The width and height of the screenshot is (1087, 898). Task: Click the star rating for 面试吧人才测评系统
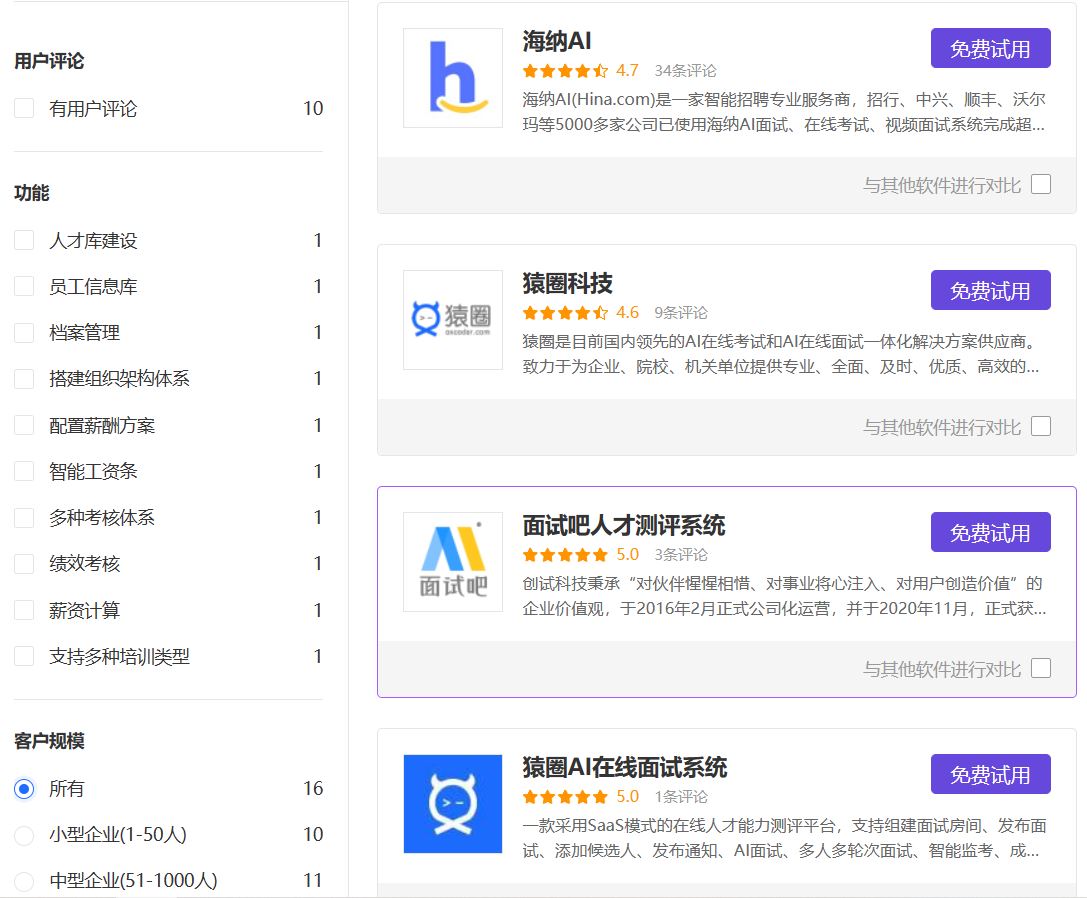pos(565,555)
